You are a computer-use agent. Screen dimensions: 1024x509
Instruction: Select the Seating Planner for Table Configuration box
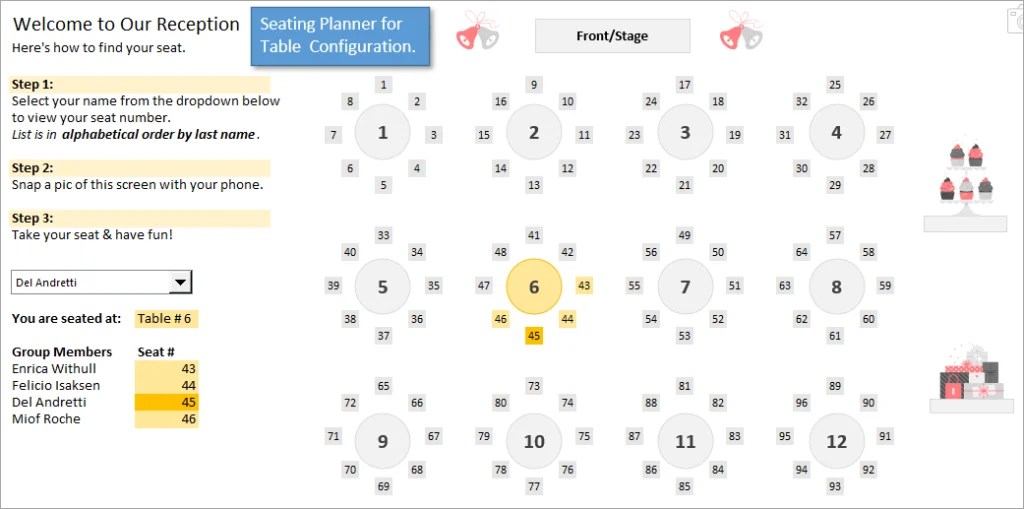339,37
